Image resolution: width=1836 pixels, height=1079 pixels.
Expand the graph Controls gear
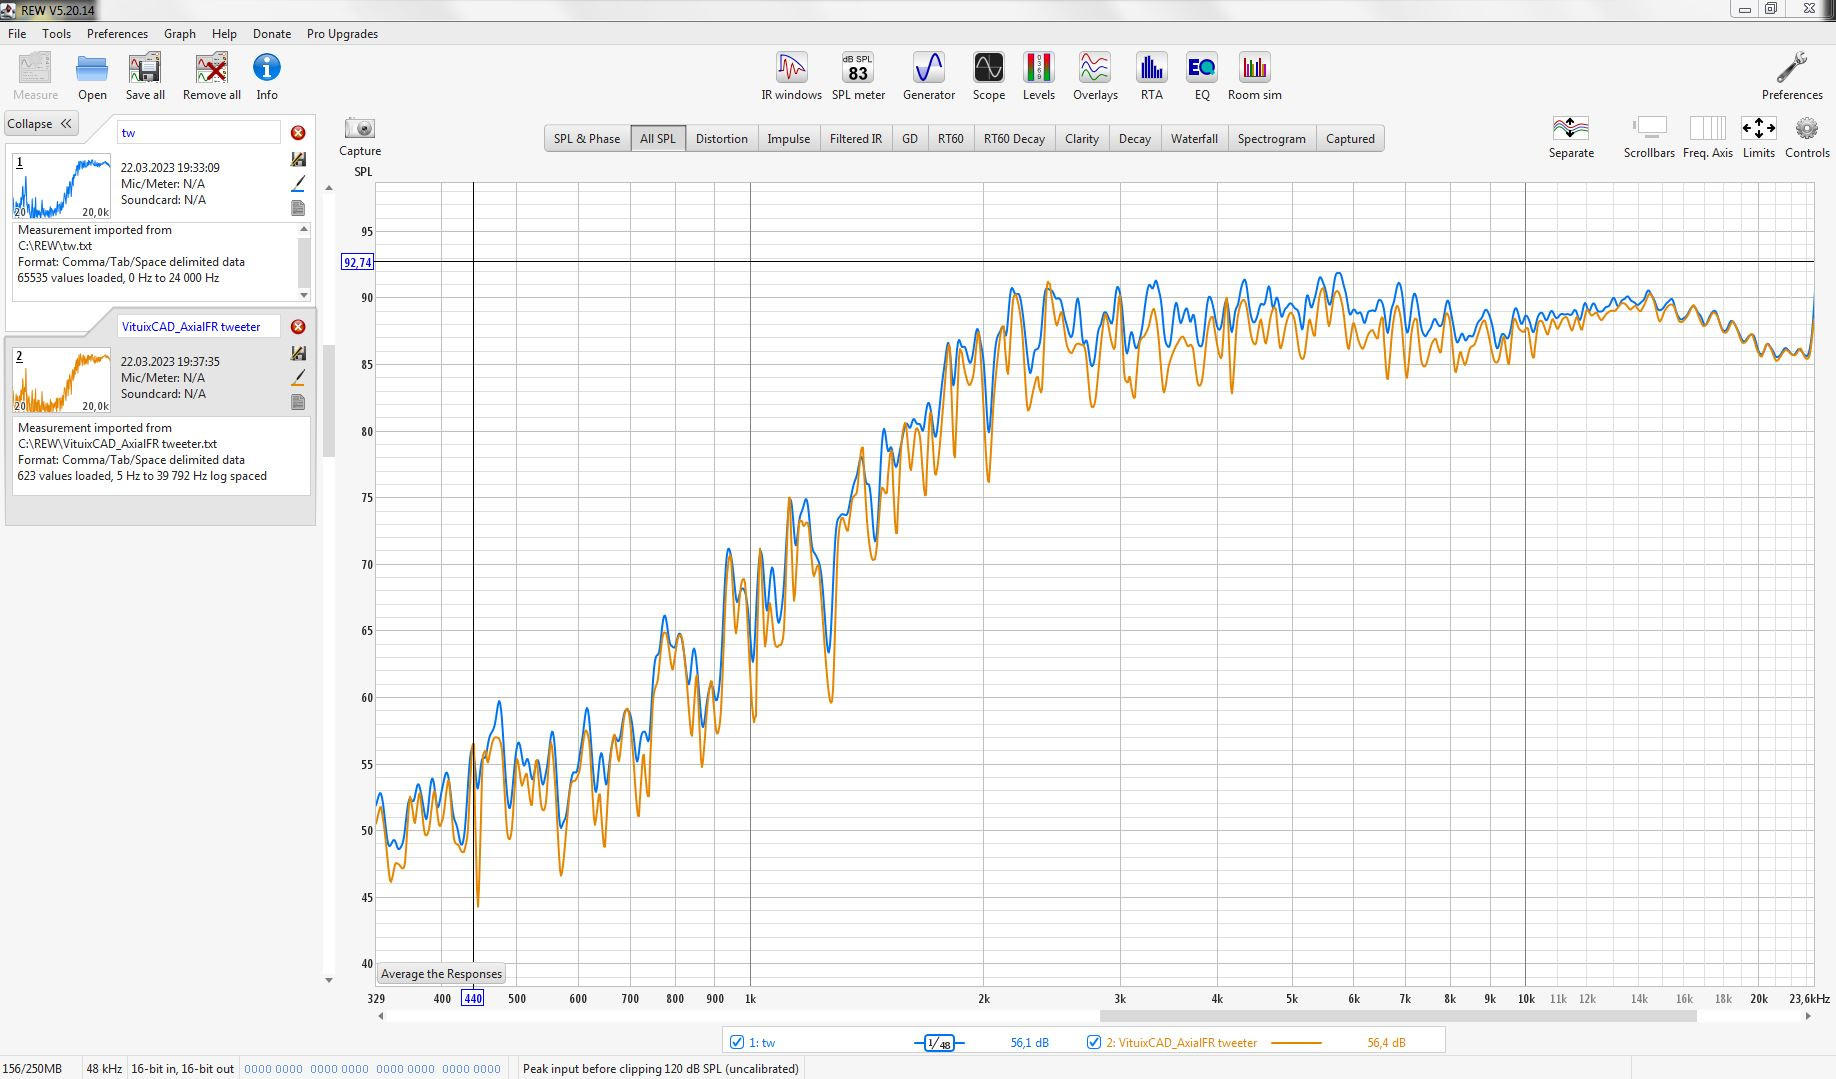click(x=1807, y=137)
